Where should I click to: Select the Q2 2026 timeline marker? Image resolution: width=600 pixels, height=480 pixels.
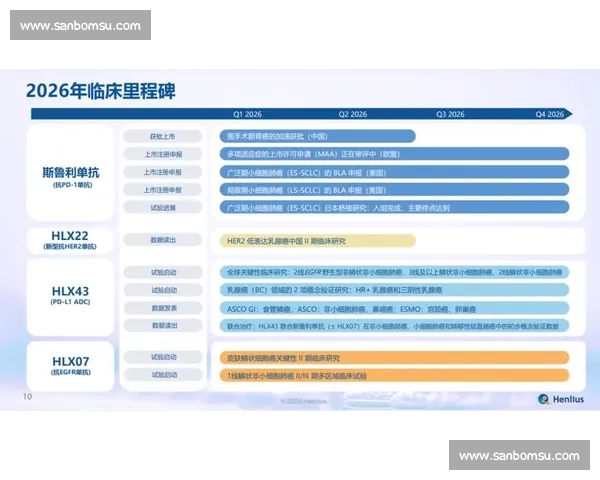353,114
